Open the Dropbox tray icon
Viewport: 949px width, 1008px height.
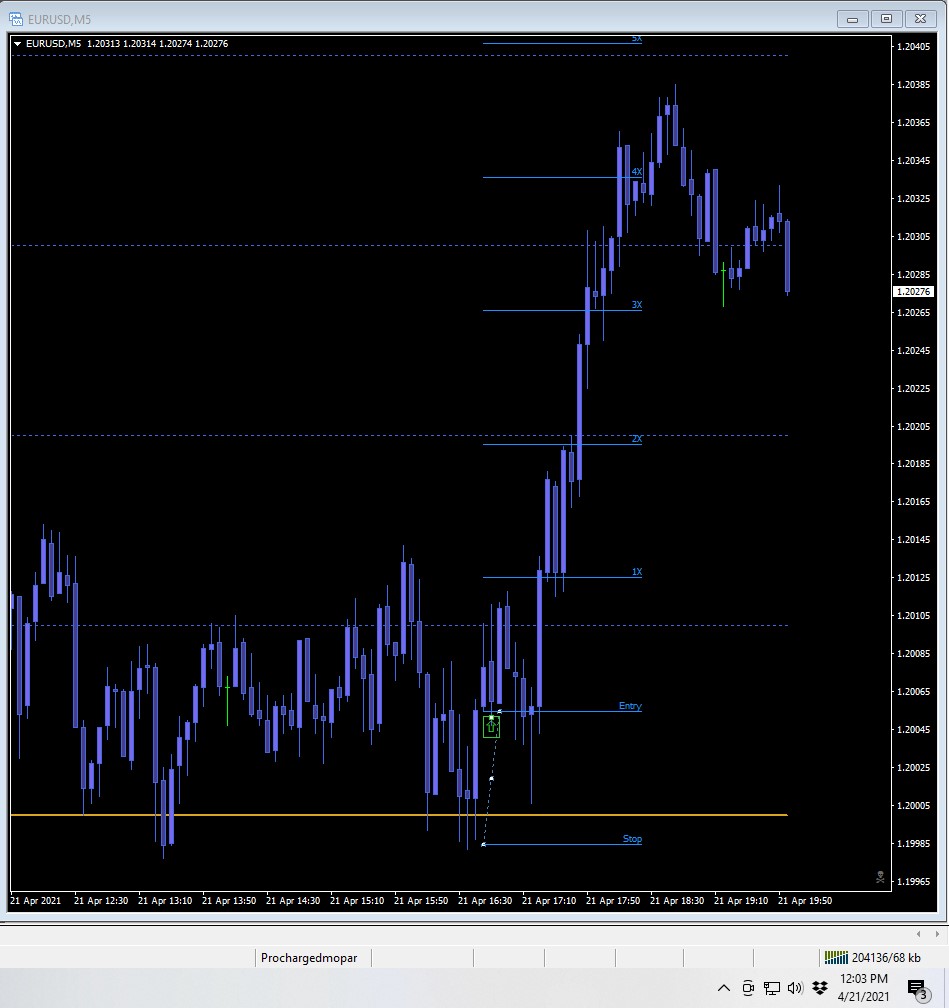click(x=820, y=987)
